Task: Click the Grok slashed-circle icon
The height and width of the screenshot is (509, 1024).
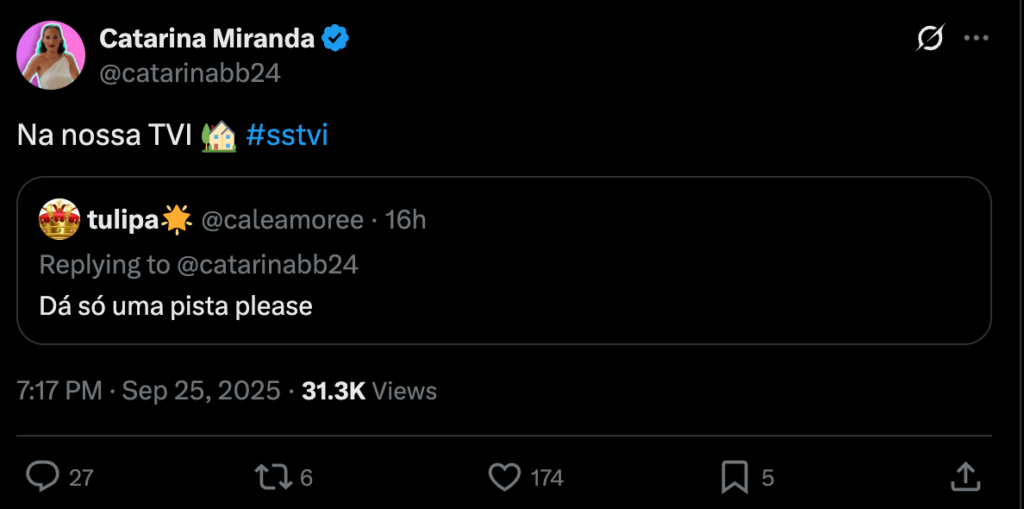Action: (x=929, y=39)
